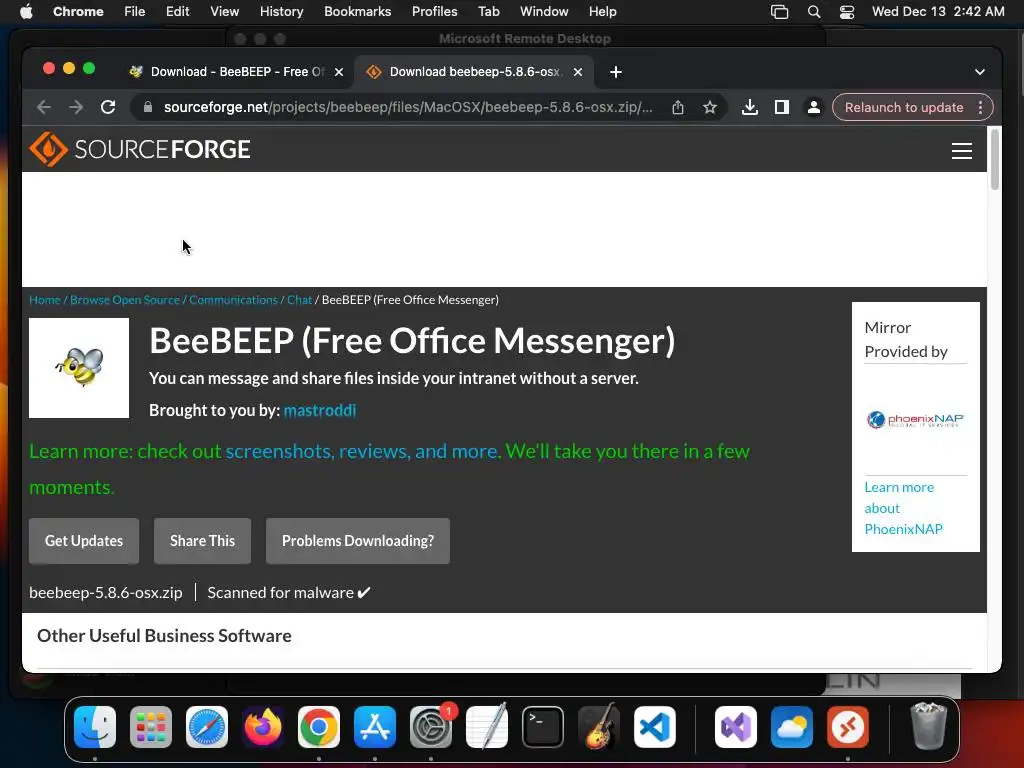Screen dimensions: 1024x768
Task: Open the Profiles menu
Action: point(434,12)
